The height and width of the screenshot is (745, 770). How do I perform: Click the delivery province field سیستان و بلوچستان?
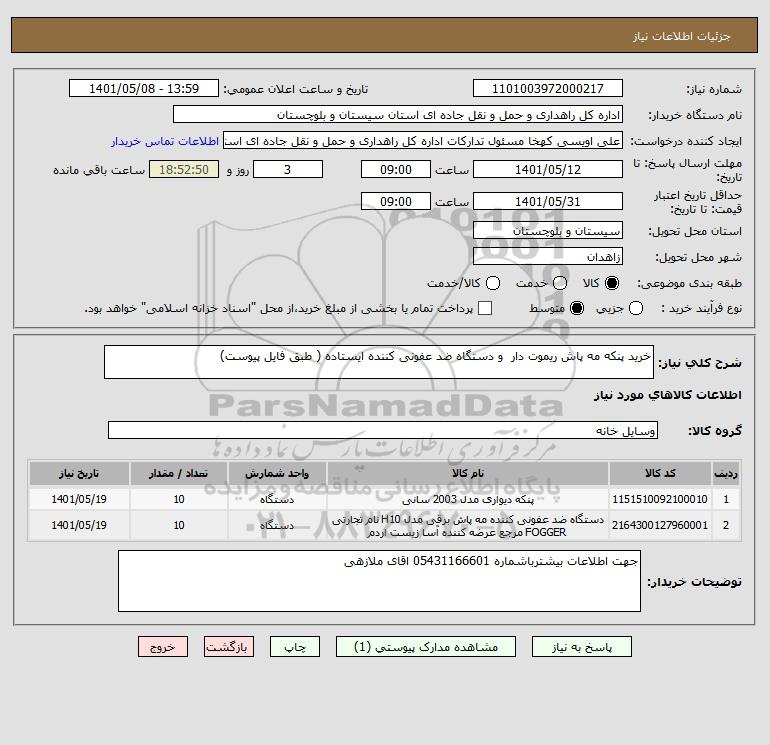tap(548, 231)
